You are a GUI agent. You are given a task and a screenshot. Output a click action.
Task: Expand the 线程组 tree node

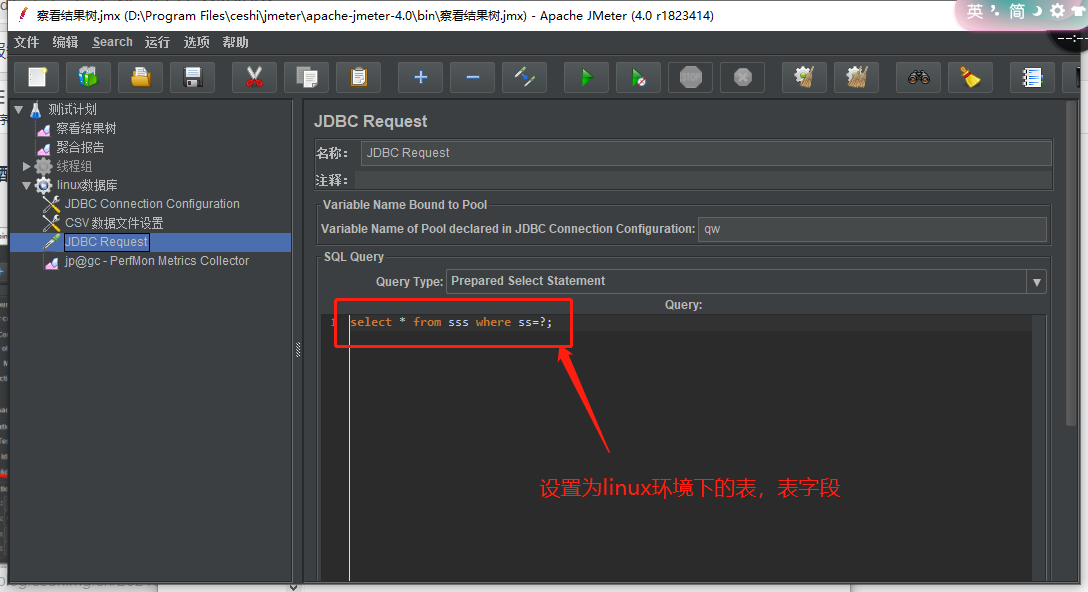pyautogui.click(x=26, y=167)
